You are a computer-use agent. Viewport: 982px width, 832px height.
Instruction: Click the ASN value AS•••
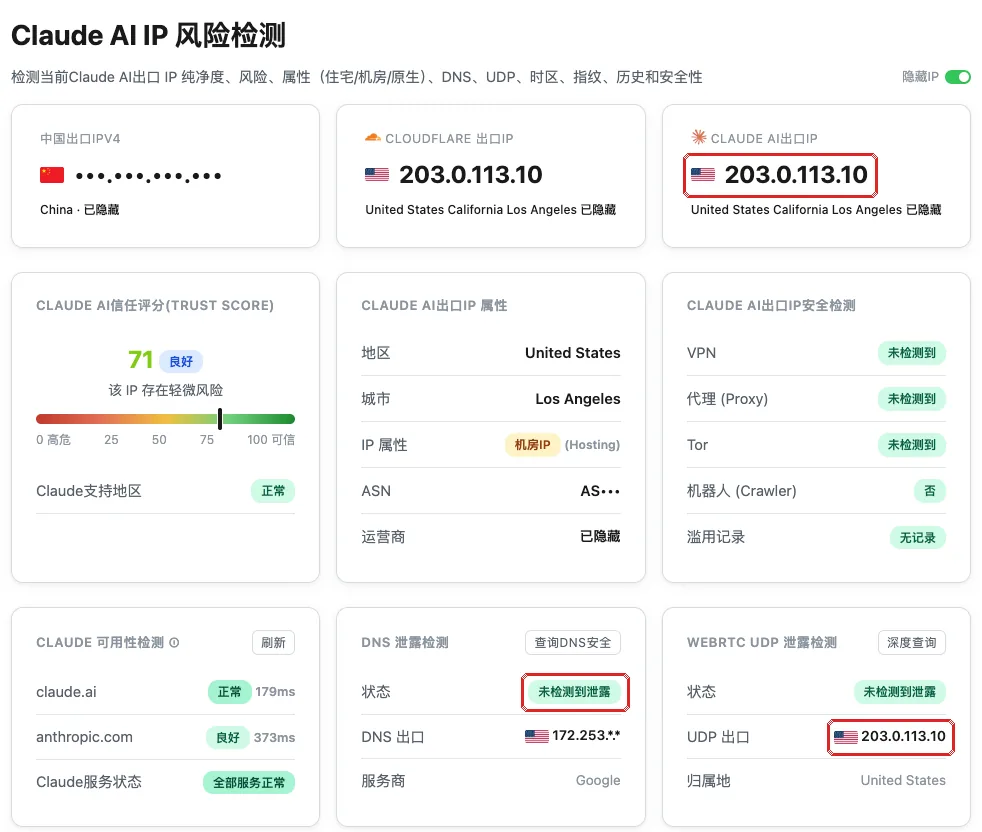click(x=600, y=491)
